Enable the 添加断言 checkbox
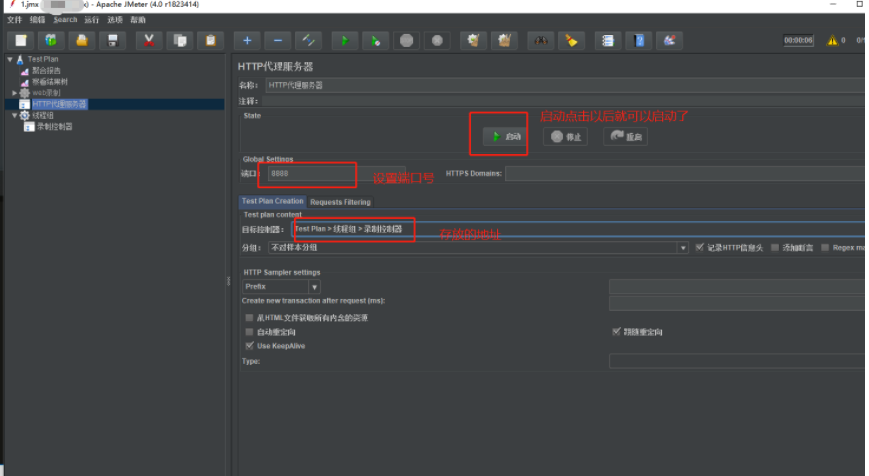Screen dimensions: 869x476 tap(775, 247)
